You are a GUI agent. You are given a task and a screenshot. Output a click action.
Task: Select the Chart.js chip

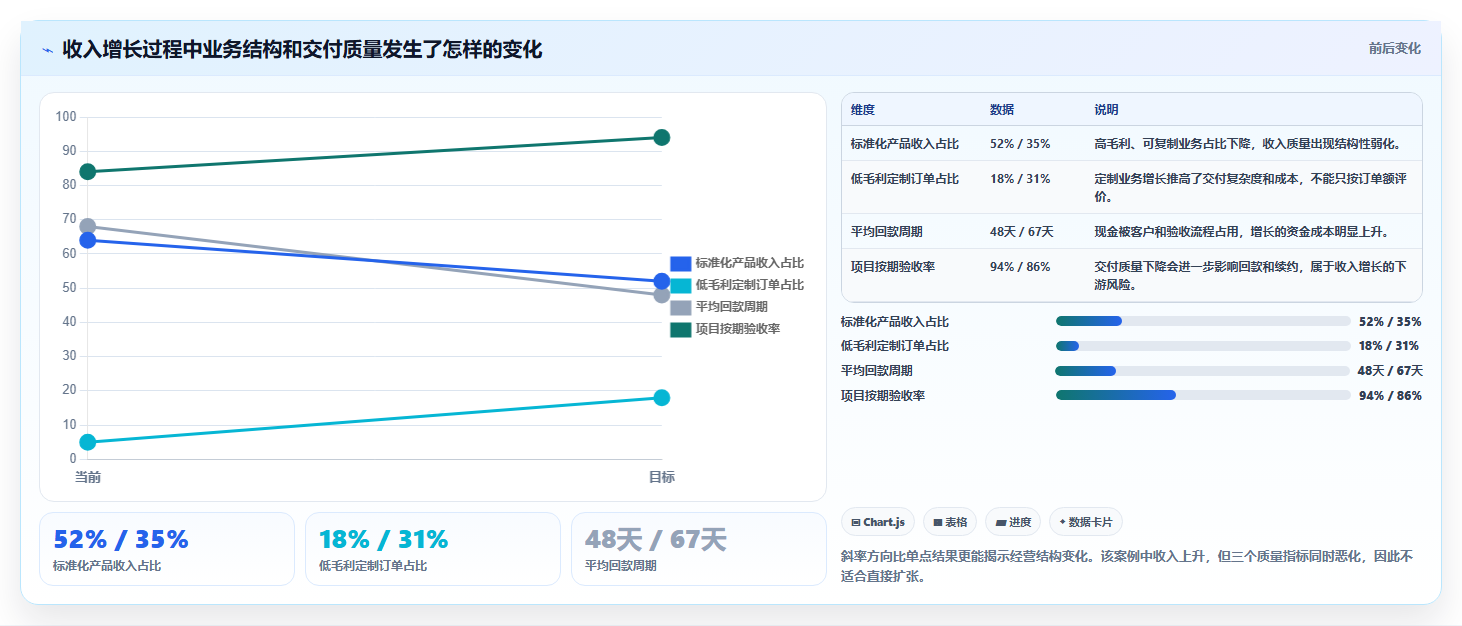point(878,522)
